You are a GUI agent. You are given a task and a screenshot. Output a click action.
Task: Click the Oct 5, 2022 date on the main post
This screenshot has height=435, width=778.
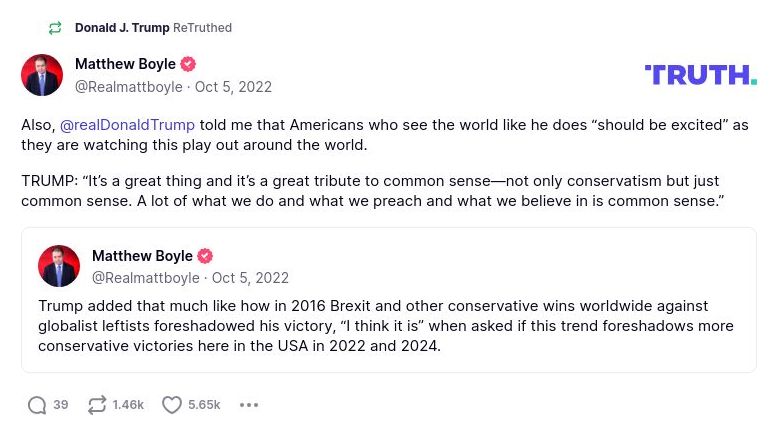tap(233, 87)
